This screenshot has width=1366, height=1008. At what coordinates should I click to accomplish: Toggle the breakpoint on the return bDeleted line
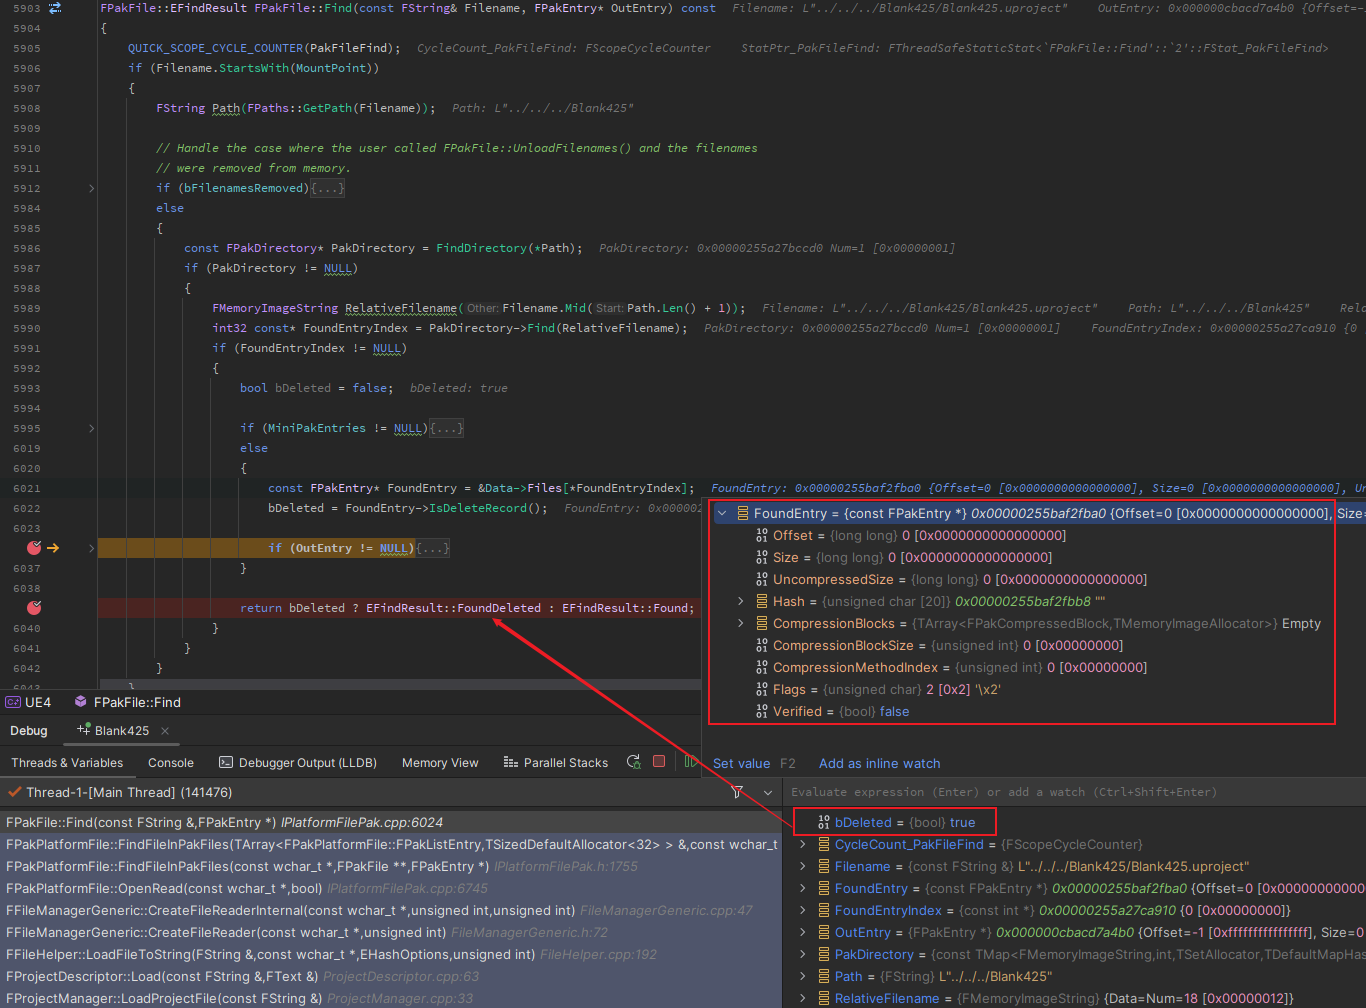34,608
